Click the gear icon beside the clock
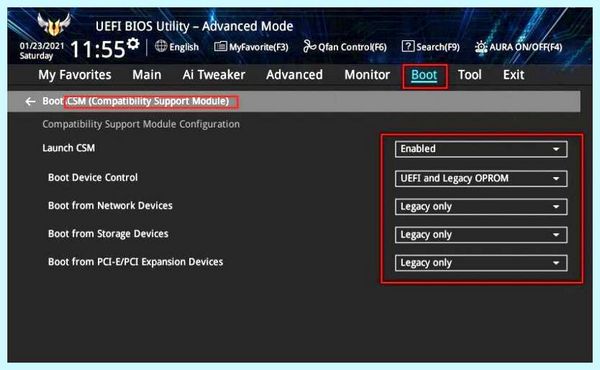 133,44
